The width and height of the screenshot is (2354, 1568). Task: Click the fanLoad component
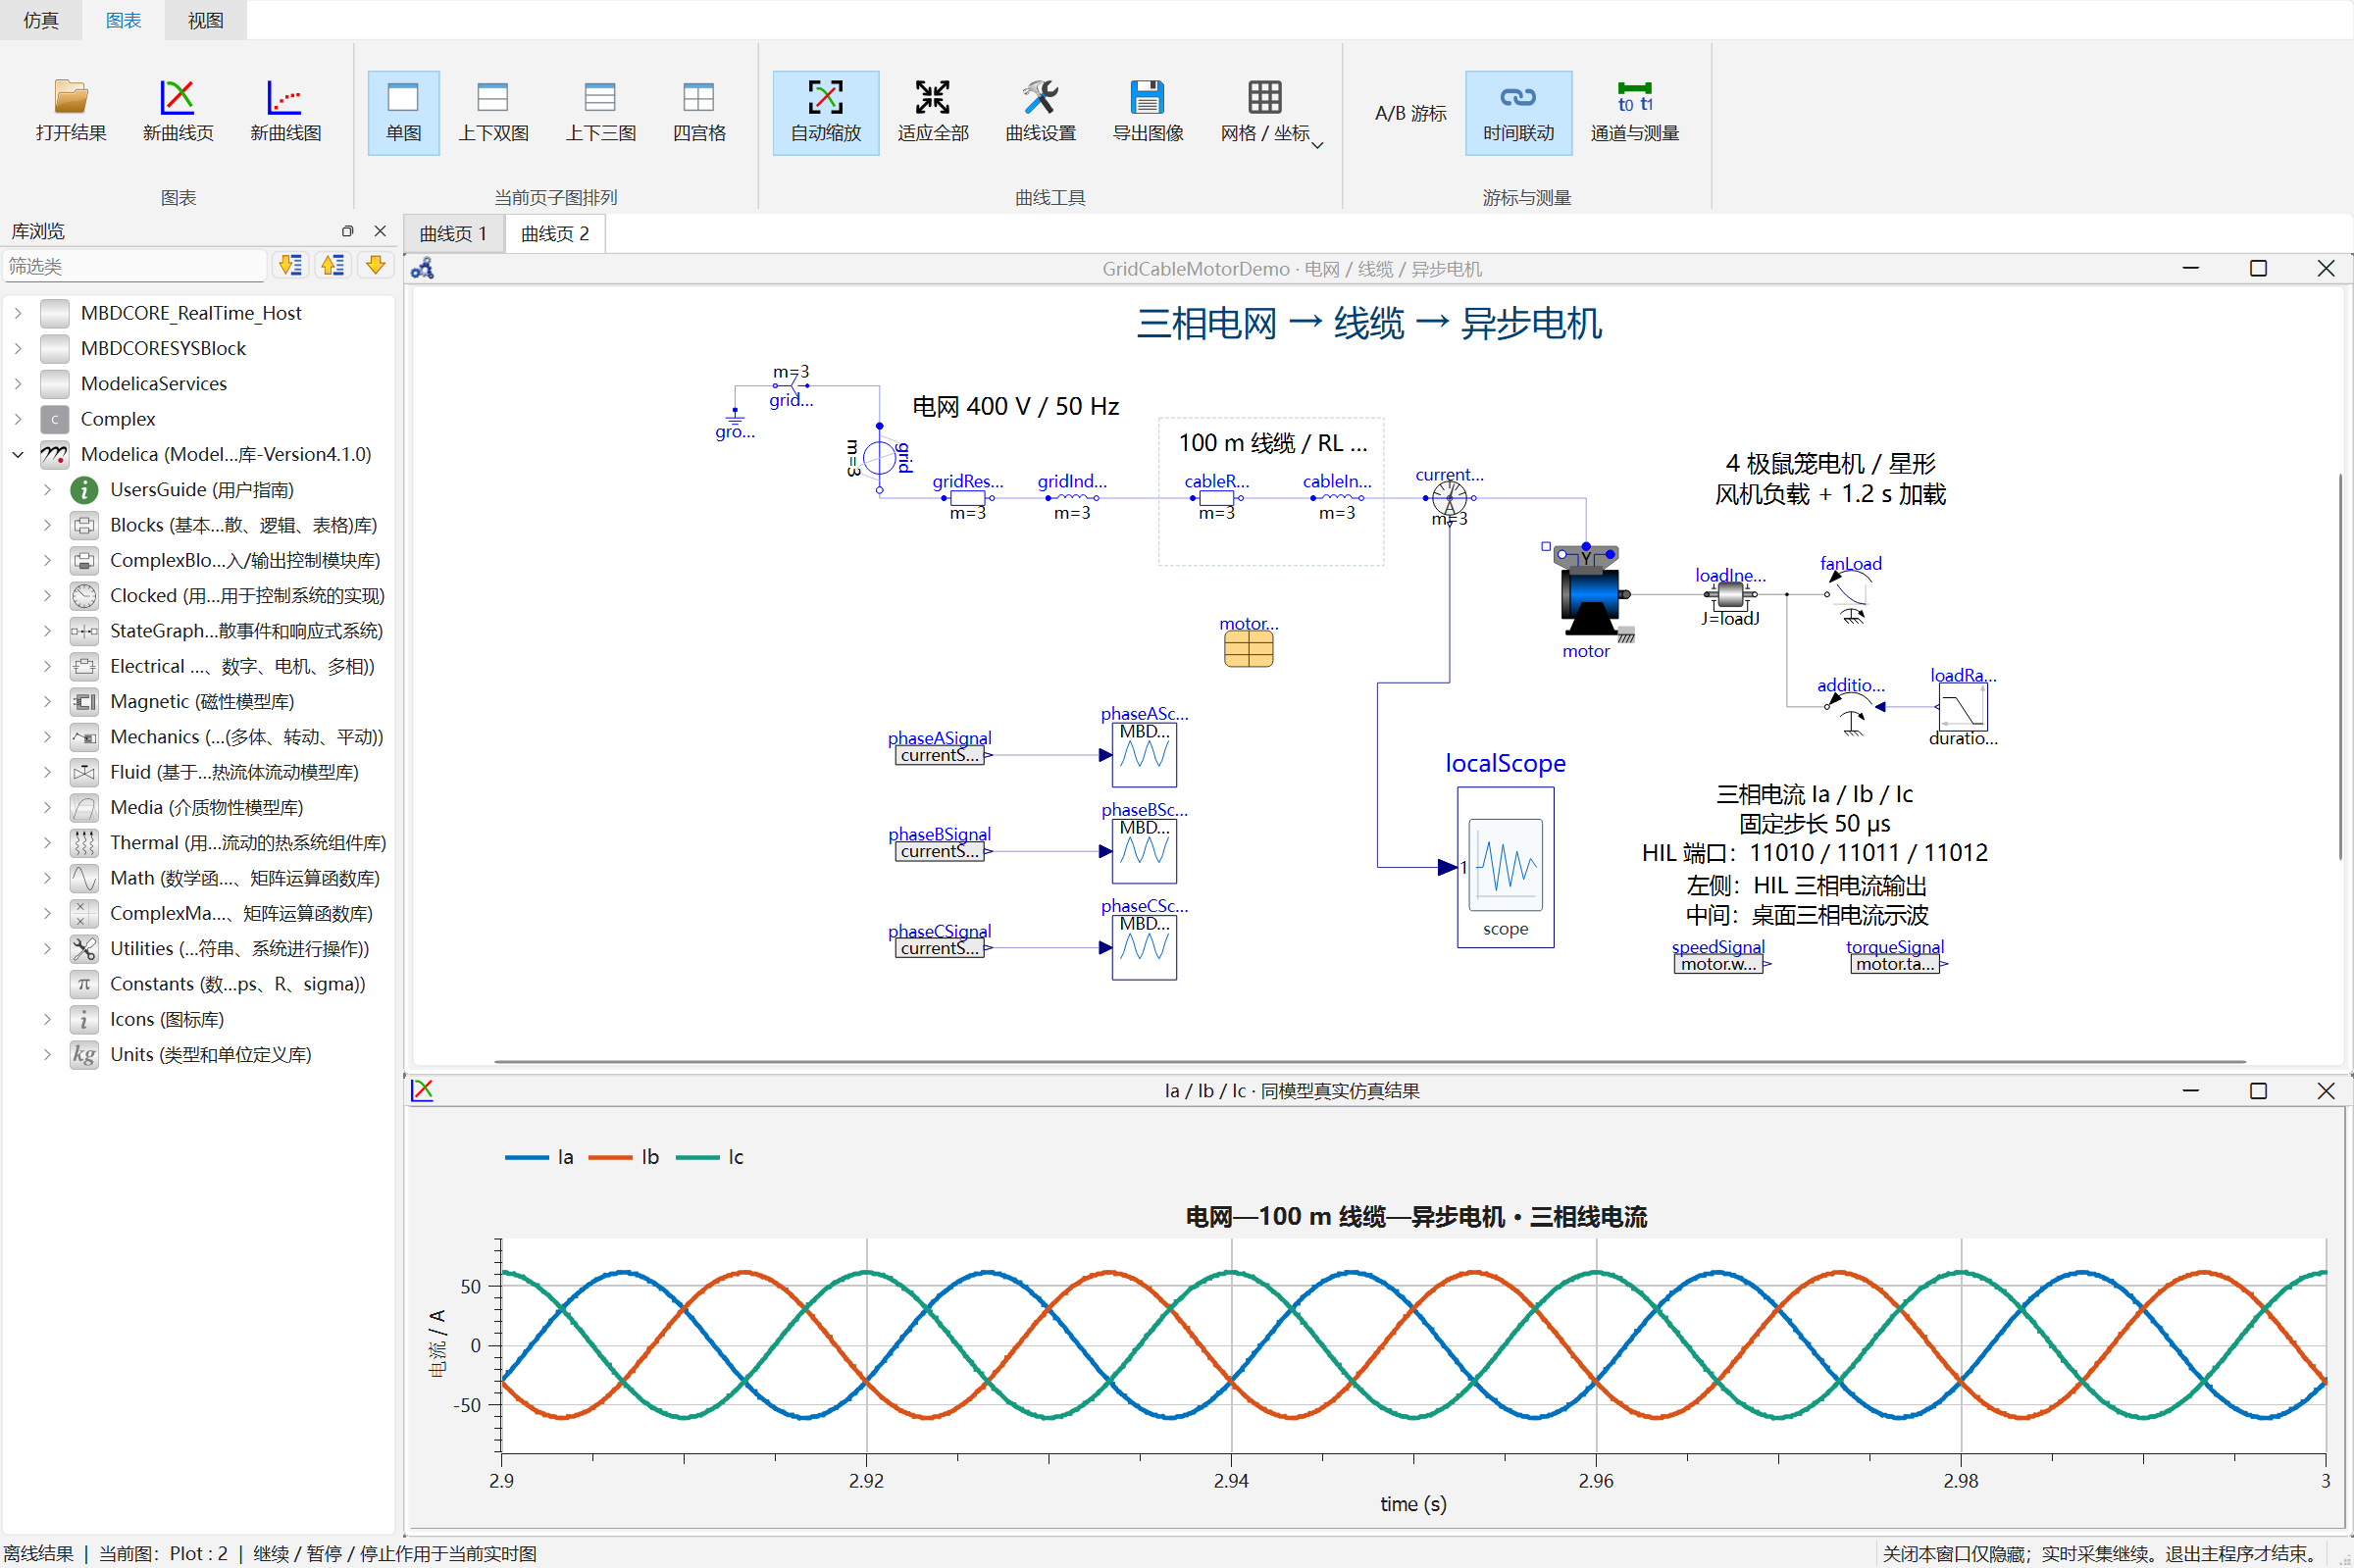(1848, 598)
